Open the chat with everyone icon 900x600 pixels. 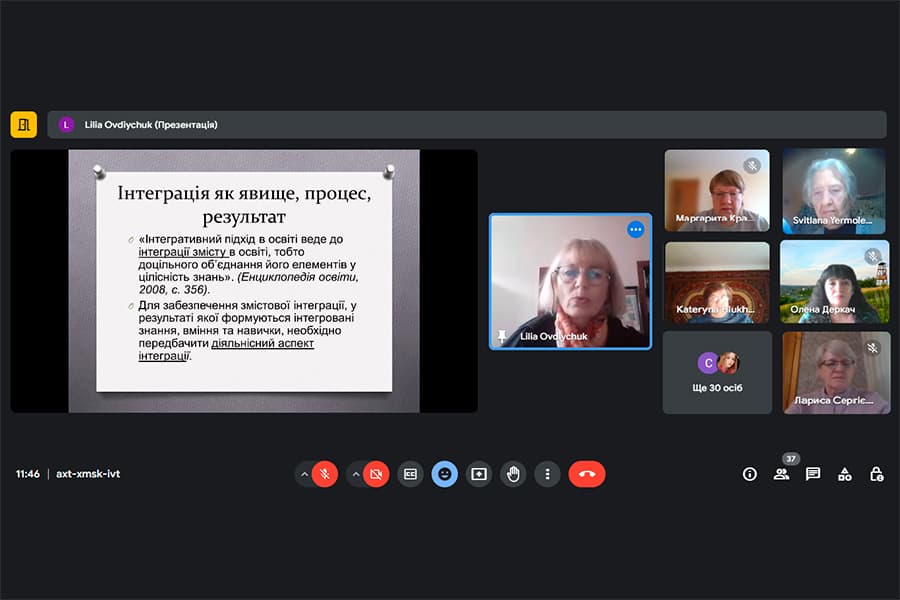(813, 474)
